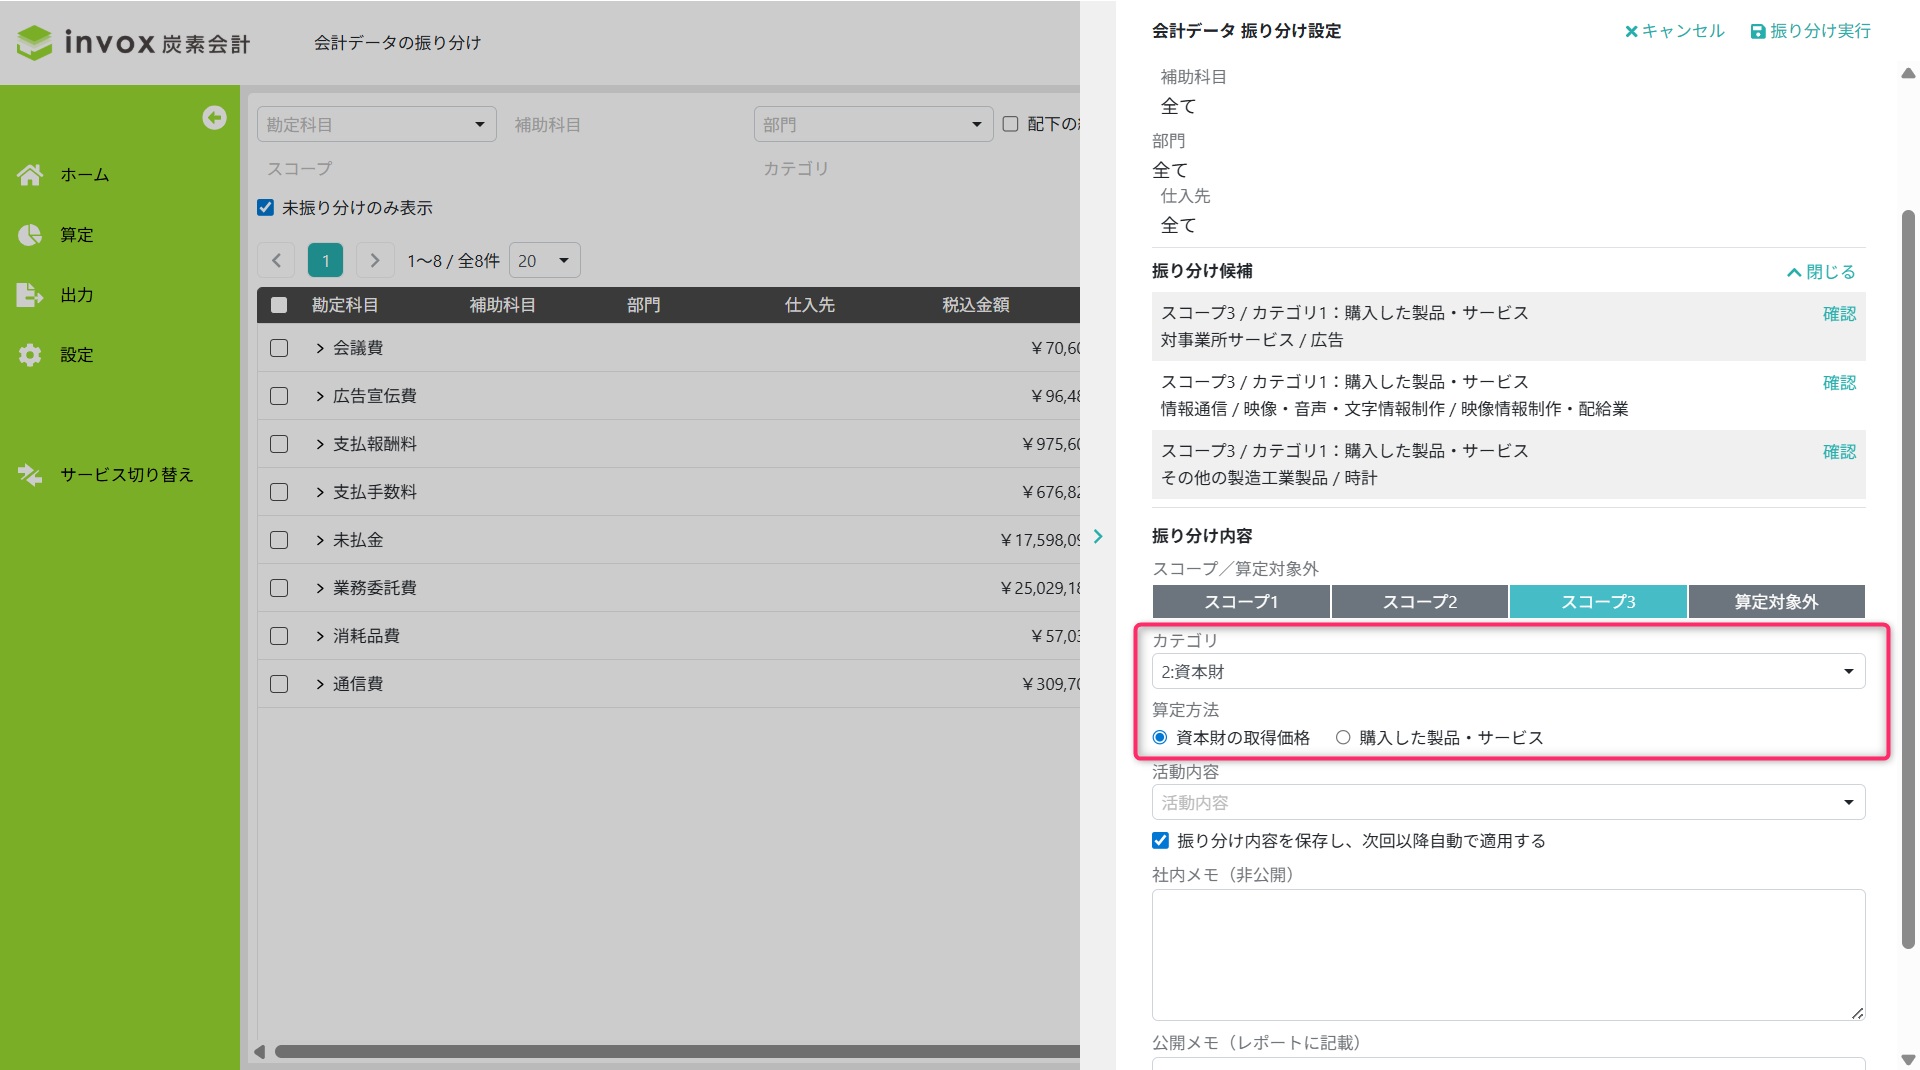
Task: Expand the 支払報酬料 row
Action: point(320,444)
